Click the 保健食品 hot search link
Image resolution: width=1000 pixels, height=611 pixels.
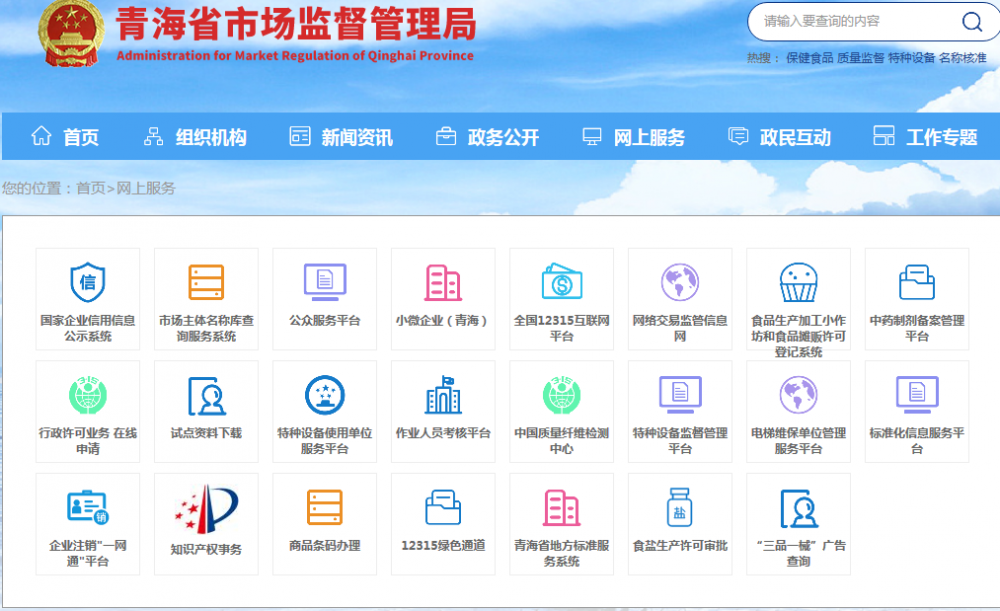809,58
